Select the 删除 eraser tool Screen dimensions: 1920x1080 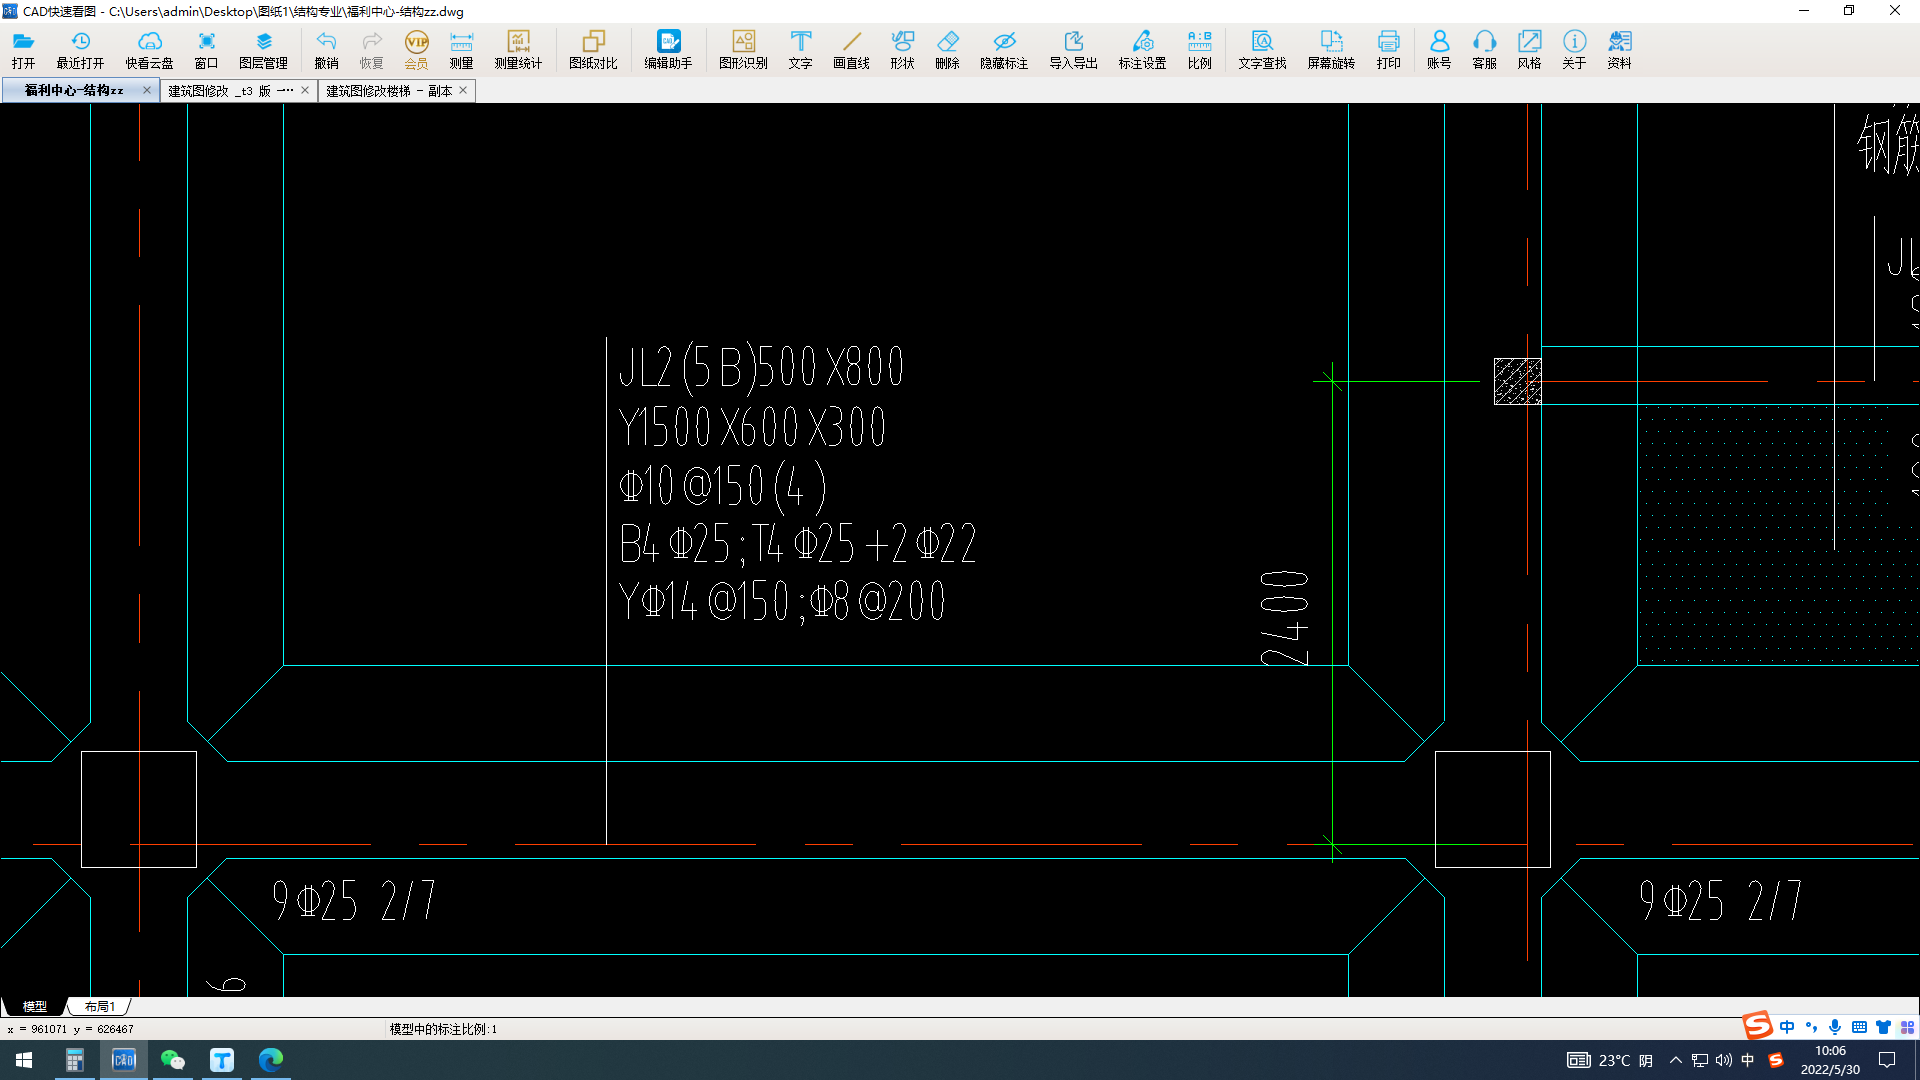click(947, 50)
